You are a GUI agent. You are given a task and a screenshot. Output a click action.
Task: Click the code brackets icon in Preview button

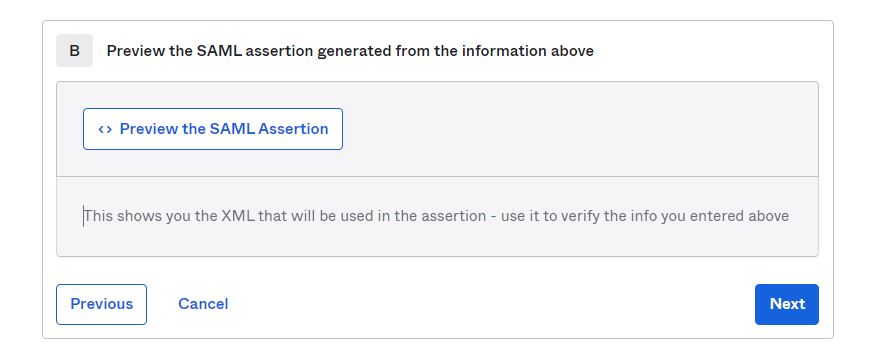(x=105, y=129)
